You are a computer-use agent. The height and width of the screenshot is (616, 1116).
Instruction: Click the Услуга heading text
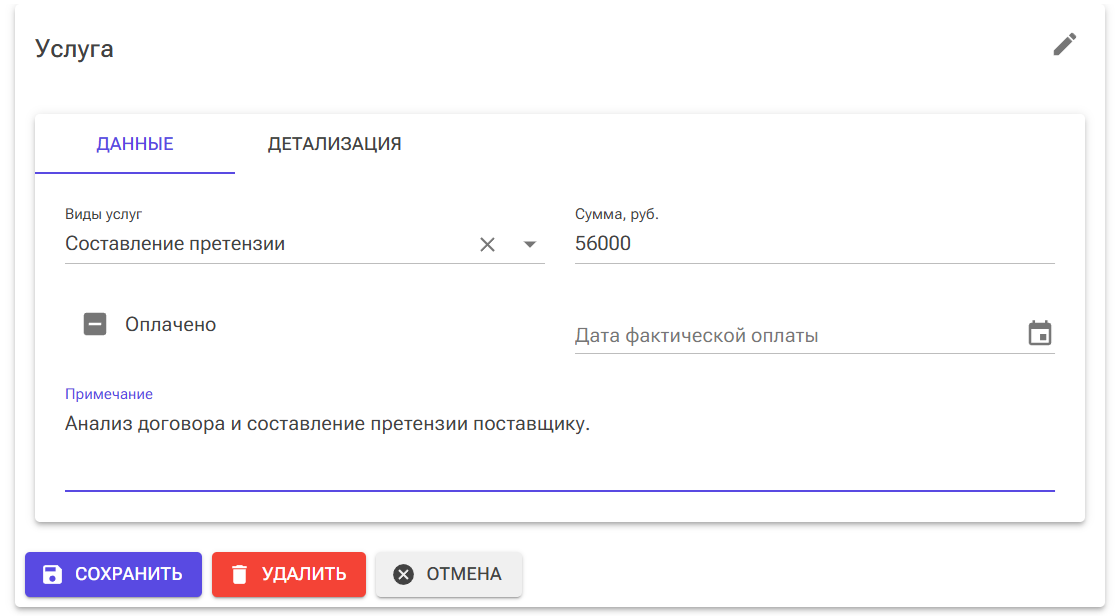[74, 49]
